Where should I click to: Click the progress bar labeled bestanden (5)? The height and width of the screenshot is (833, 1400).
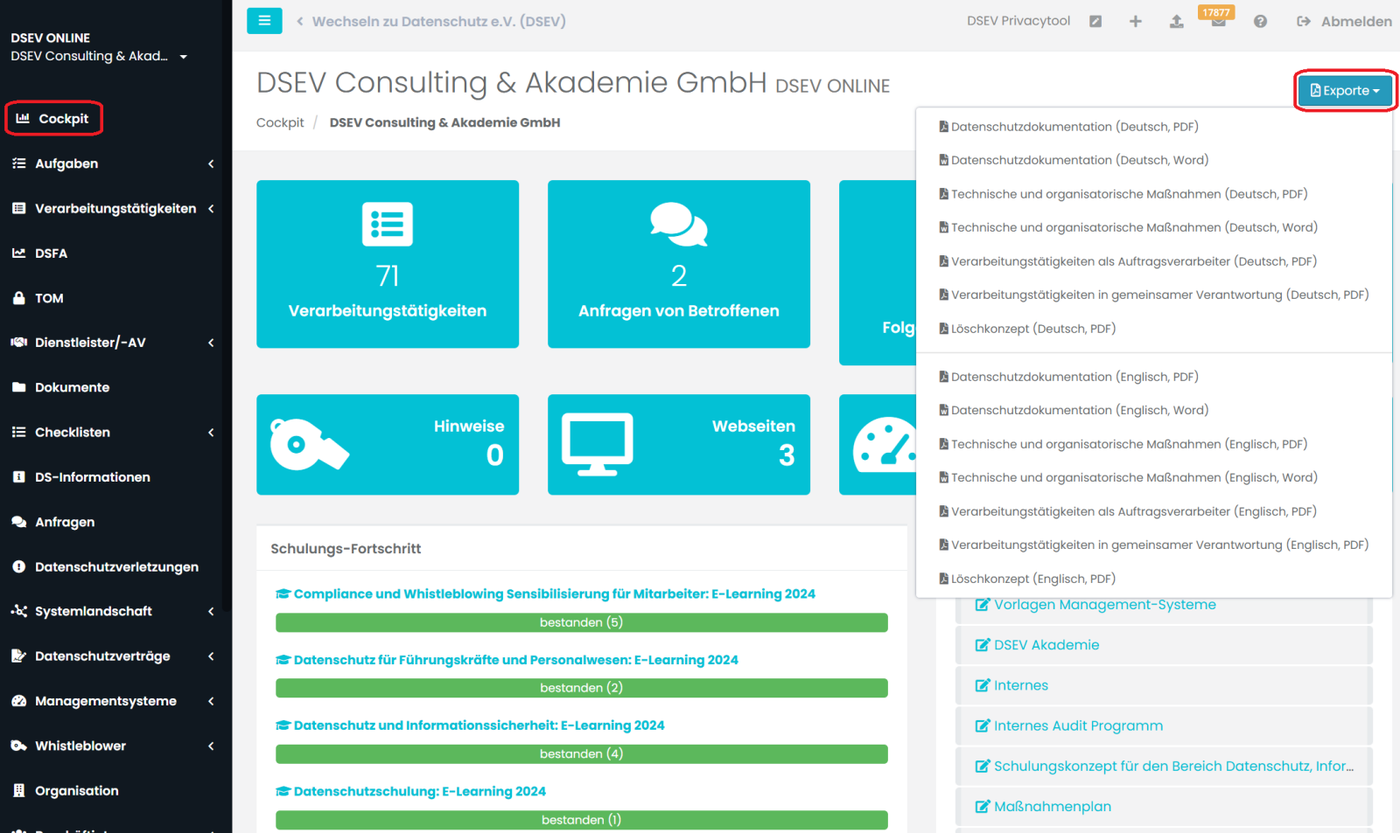[x=582, y=623]
